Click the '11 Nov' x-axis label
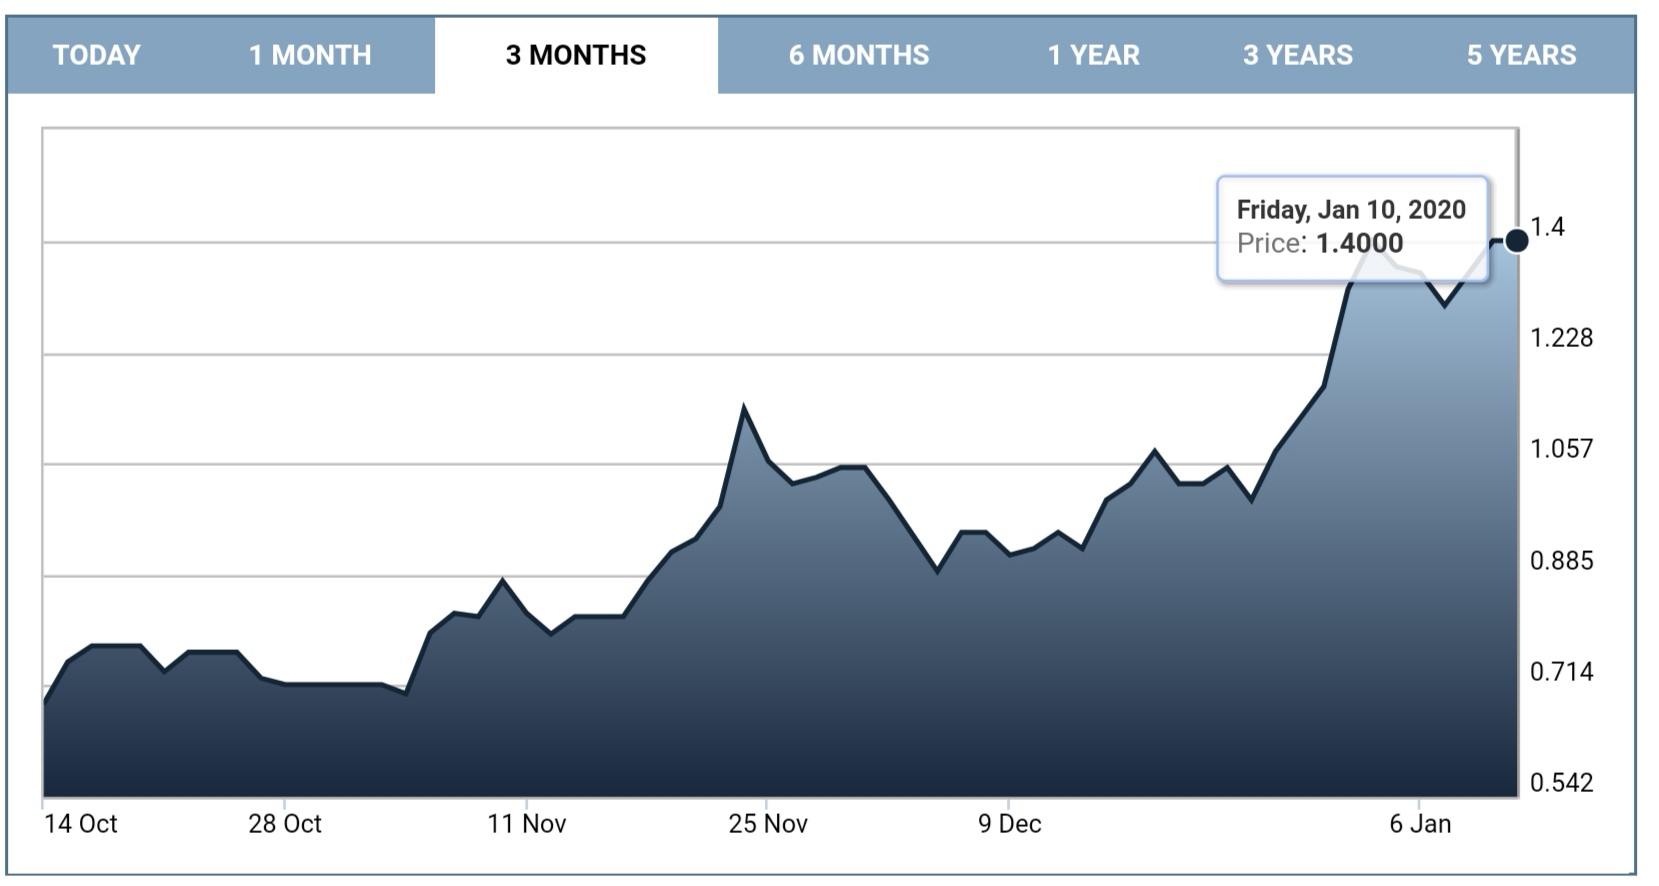Screen dimensions: 1659x886 [527, 824]
